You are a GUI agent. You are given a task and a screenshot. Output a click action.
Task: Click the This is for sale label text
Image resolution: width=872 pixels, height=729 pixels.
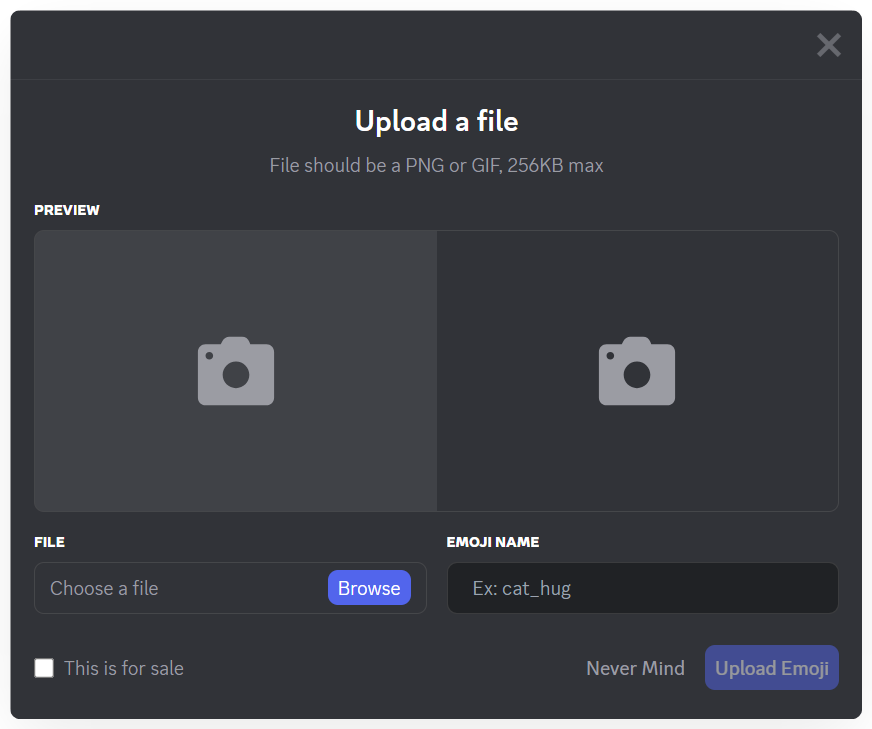coord(124,668)
